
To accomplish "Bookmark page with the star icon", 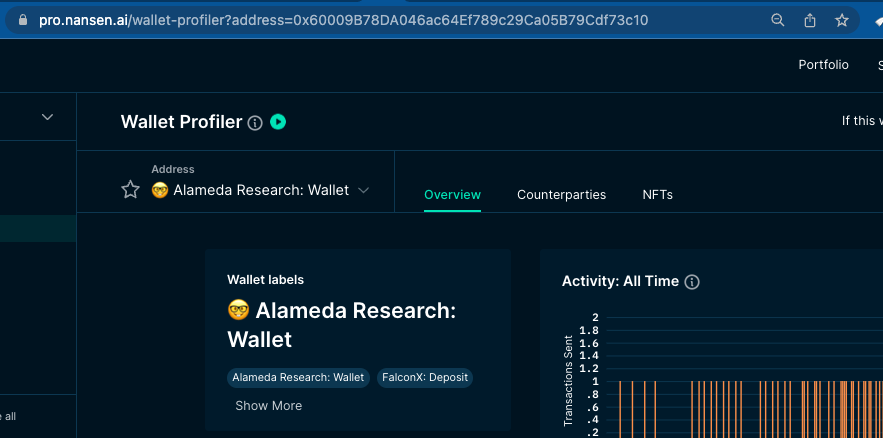I will (x=842, y=20).
